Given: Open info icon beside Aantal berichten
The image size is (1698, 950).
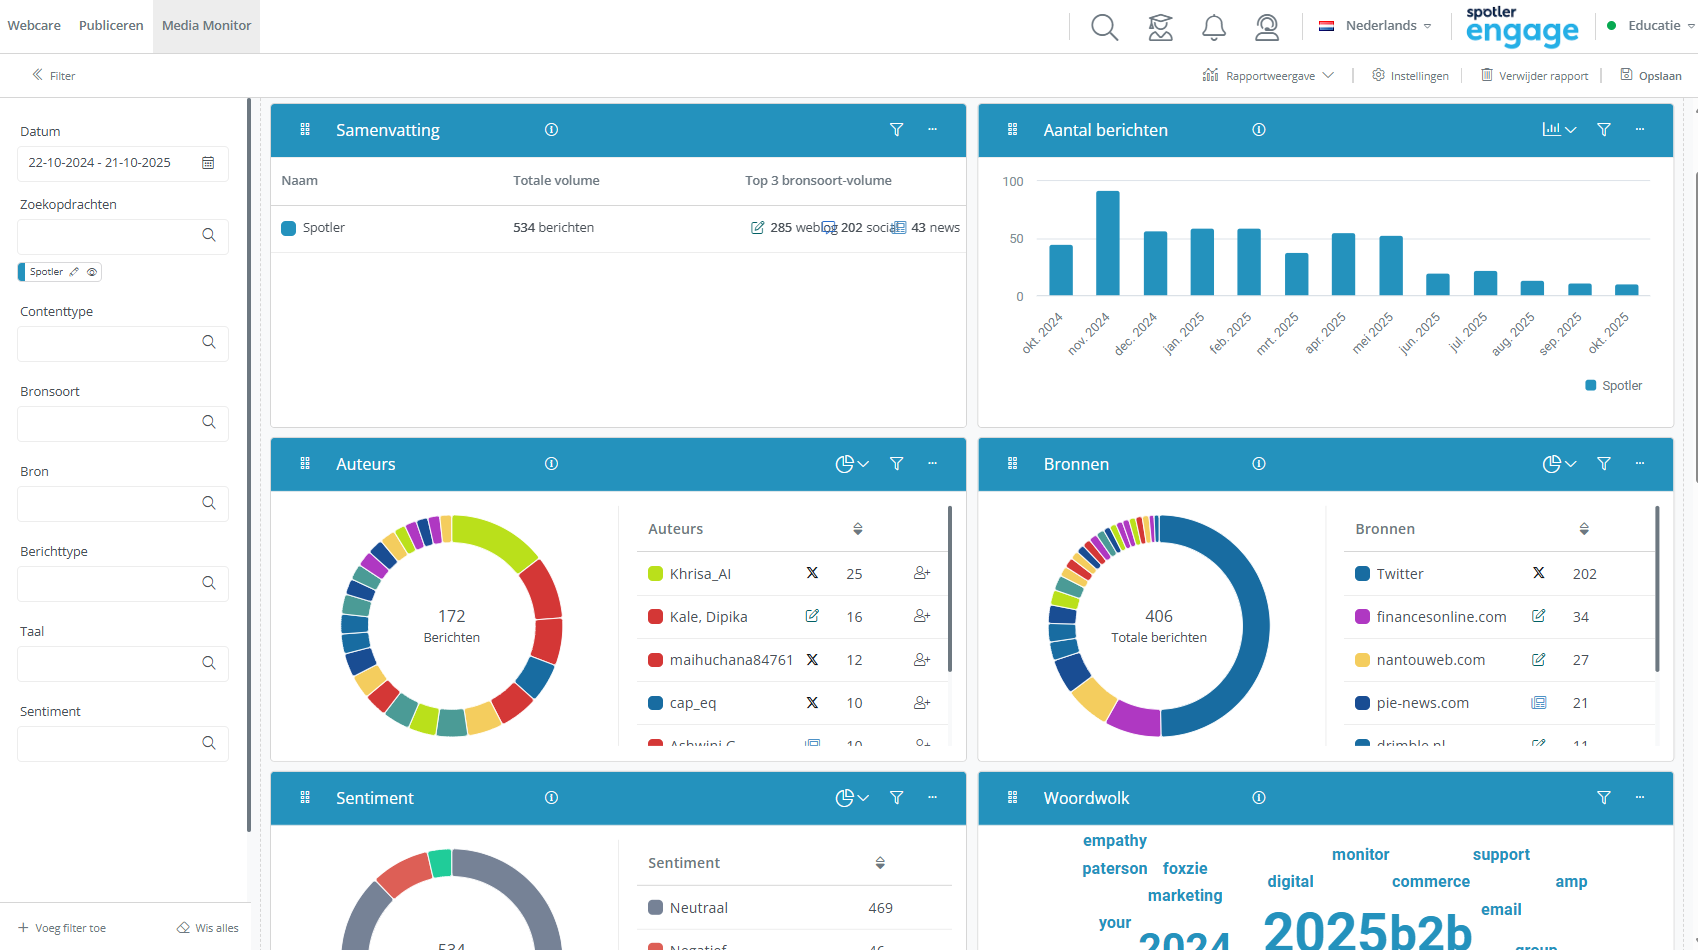Looking at the screenshot, I should pos(1259,130).
